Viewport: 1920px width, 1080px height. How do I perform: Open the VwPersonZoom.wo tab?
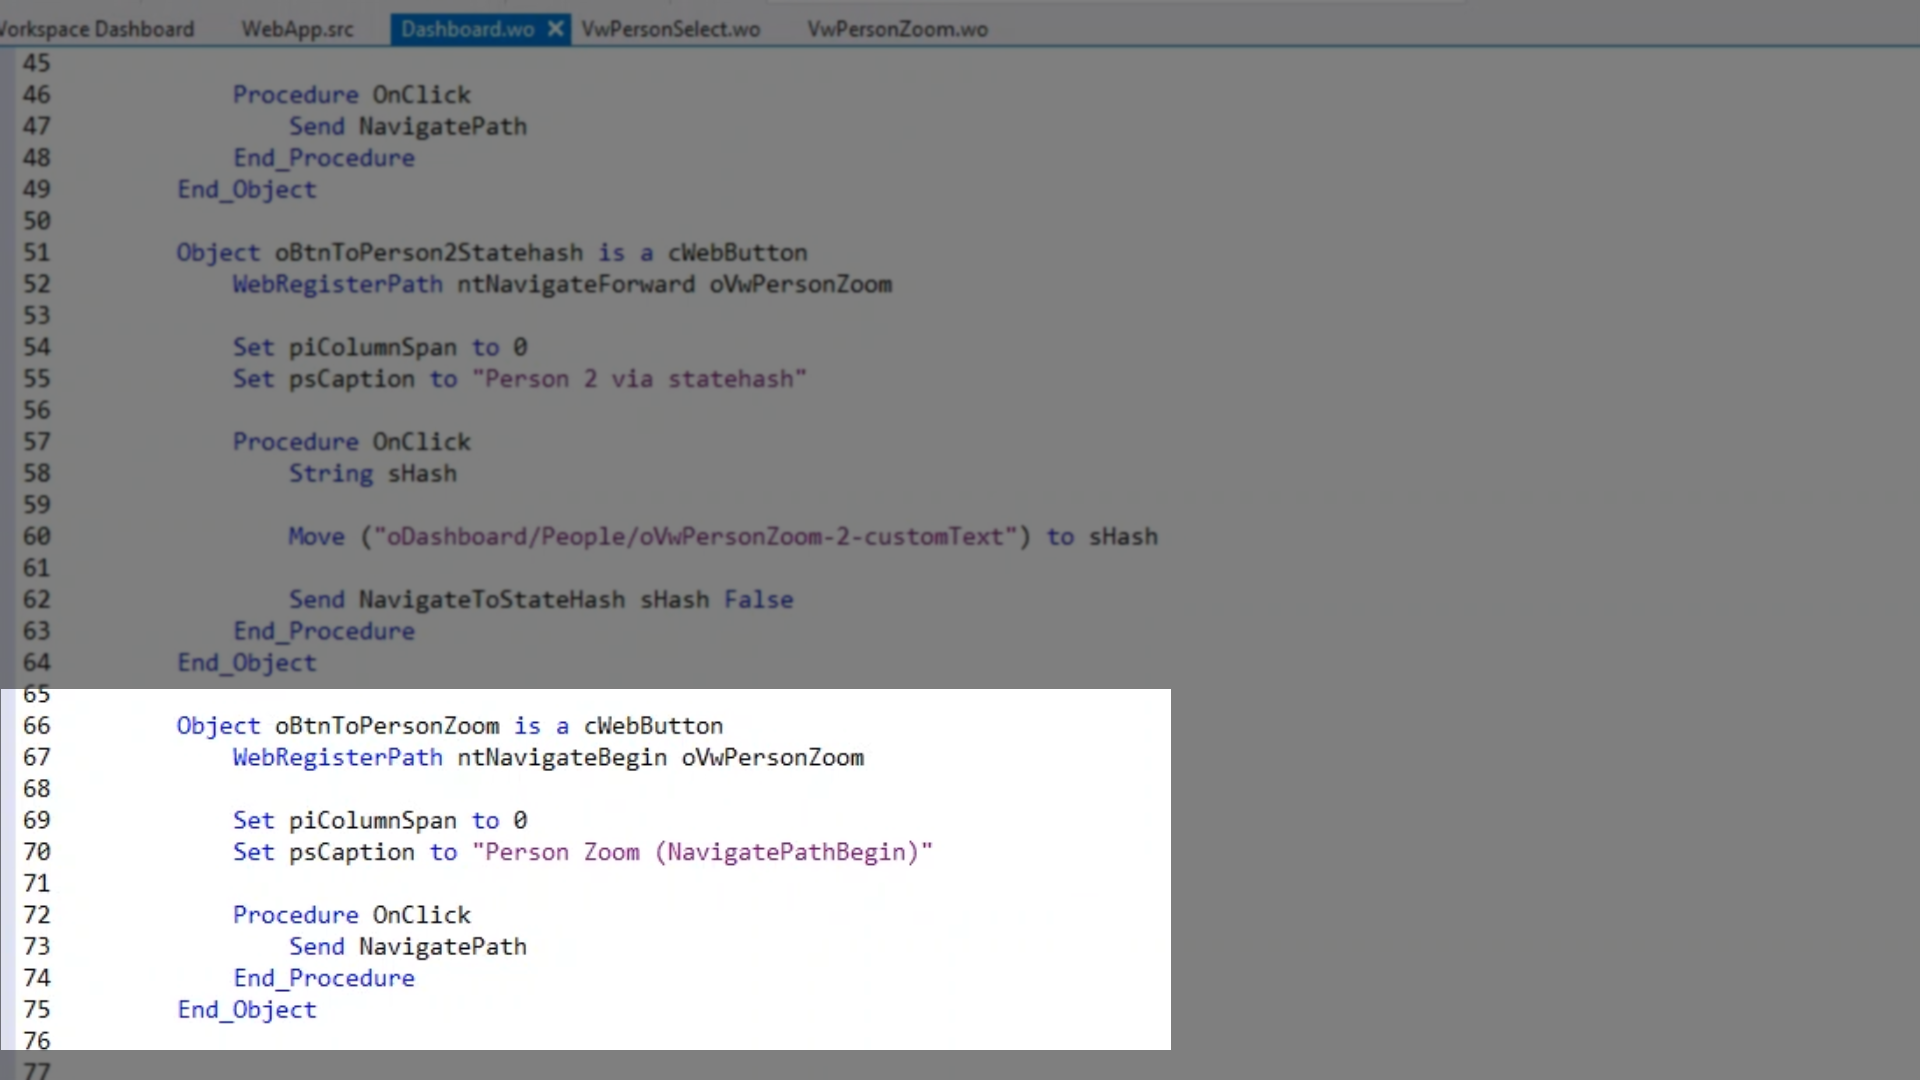click(897, 29)
